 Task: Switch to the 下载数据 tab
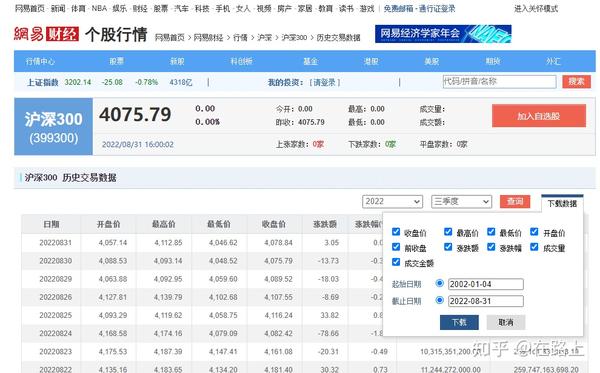coord(562,204)
